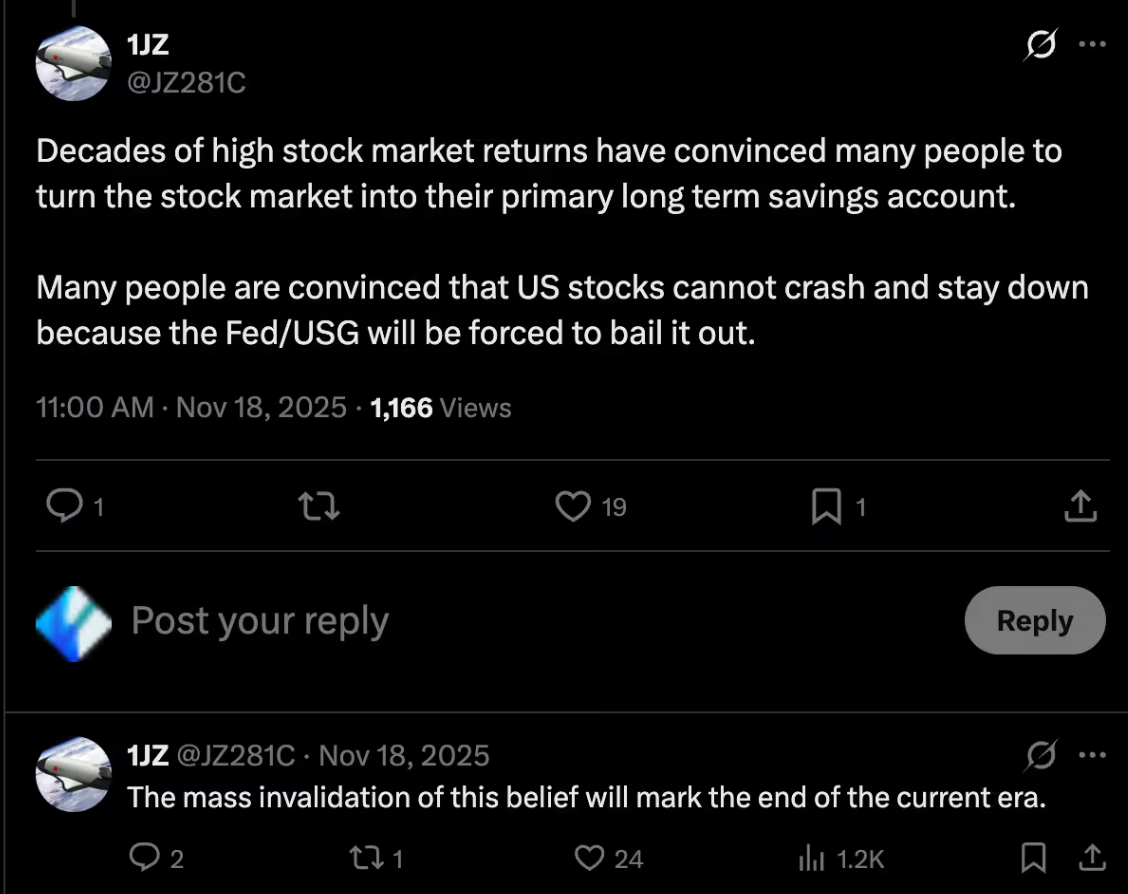This screenshot has height=894, width=1128.
Task: Like the main post with 19 likes
Action: coord(573,508)
